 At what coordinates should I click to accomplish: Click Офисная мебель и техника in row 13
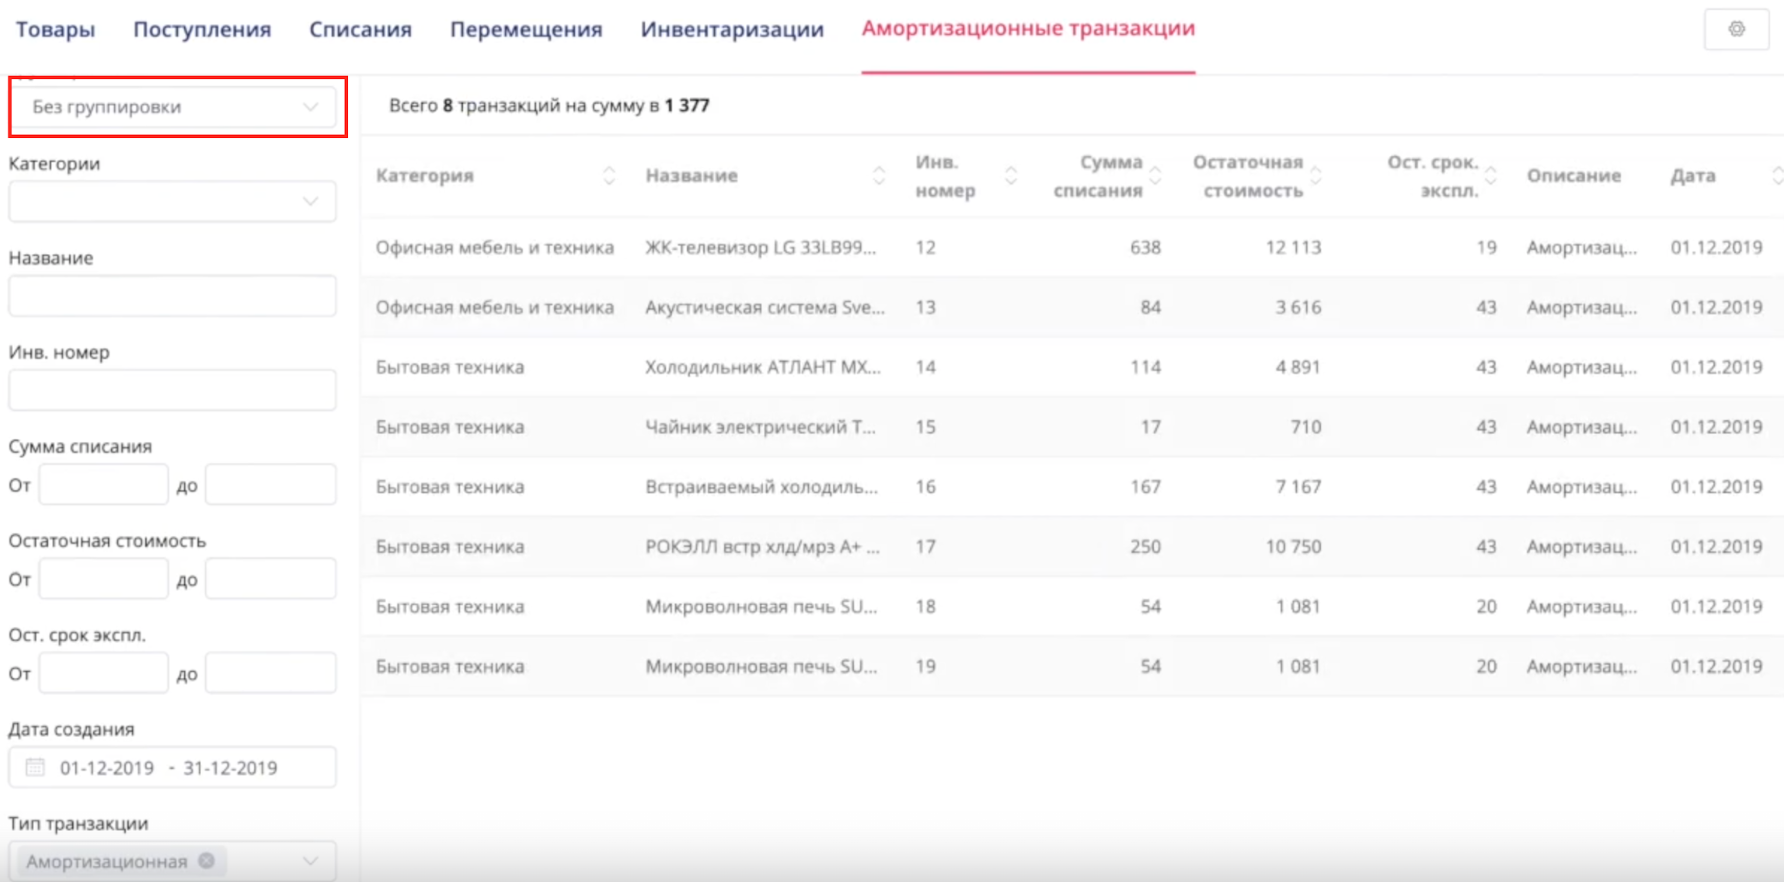[x=495, y=307]
